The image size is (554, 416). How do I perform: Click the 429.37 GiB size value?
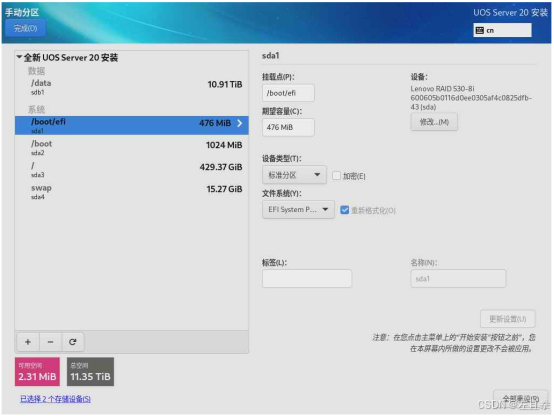coord(221,167)
